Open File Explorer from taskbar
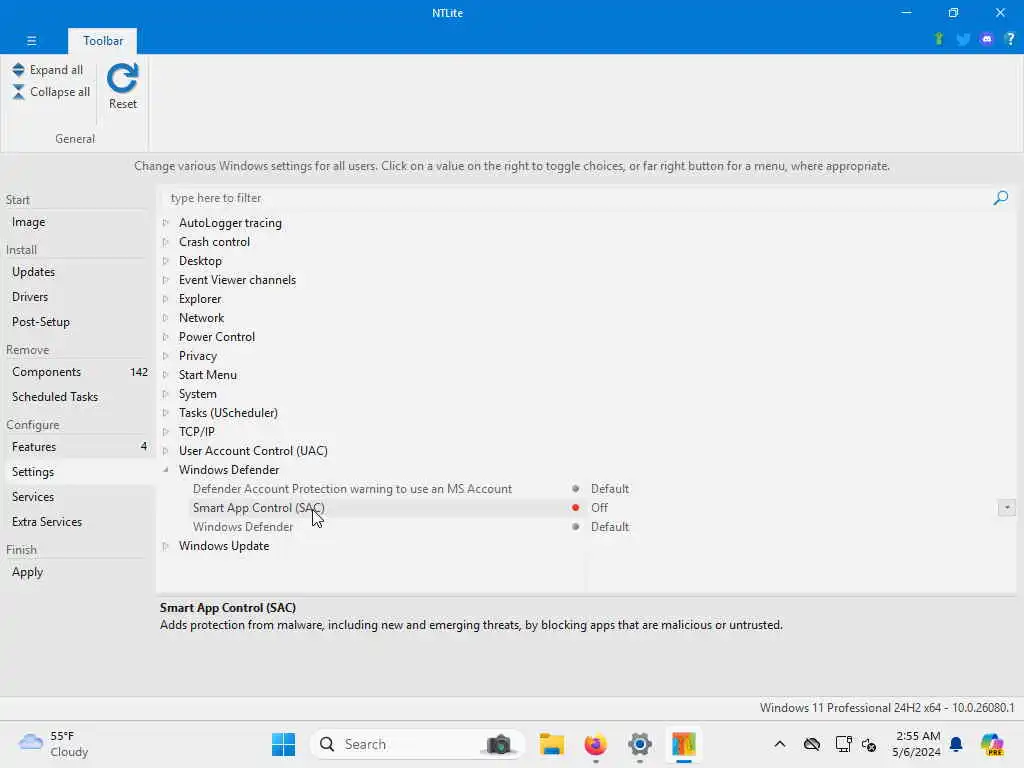 coord(552,744)
